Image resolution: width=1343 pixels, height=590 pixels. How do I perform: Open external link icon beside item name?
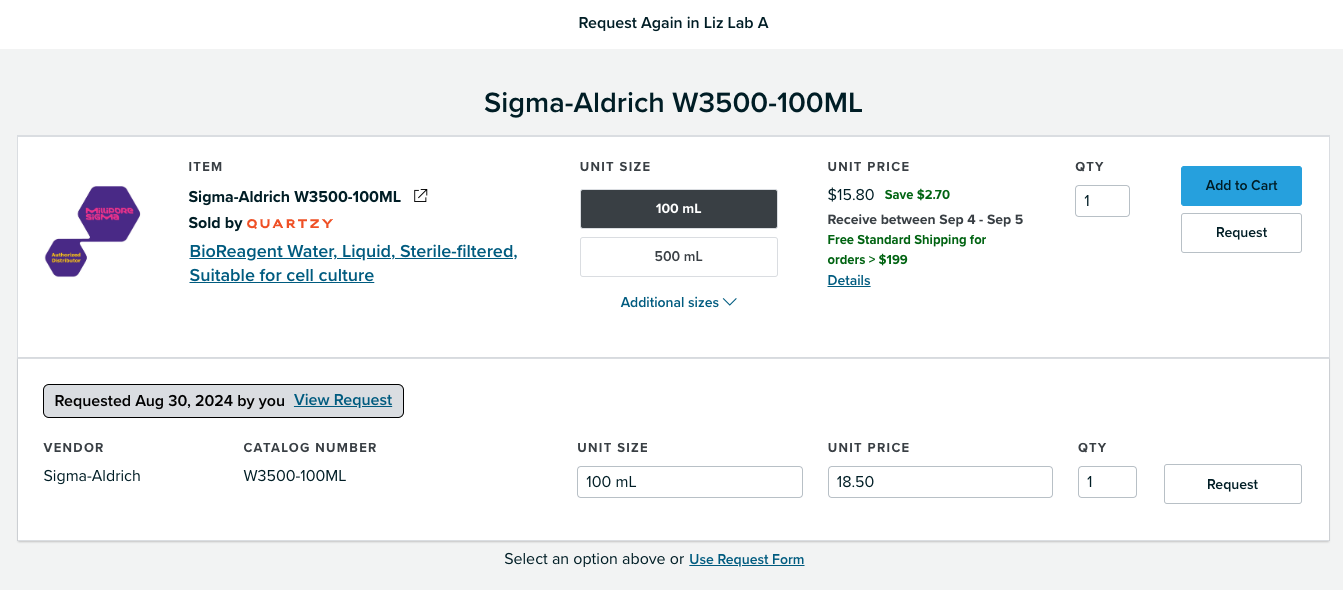(421, 196)
